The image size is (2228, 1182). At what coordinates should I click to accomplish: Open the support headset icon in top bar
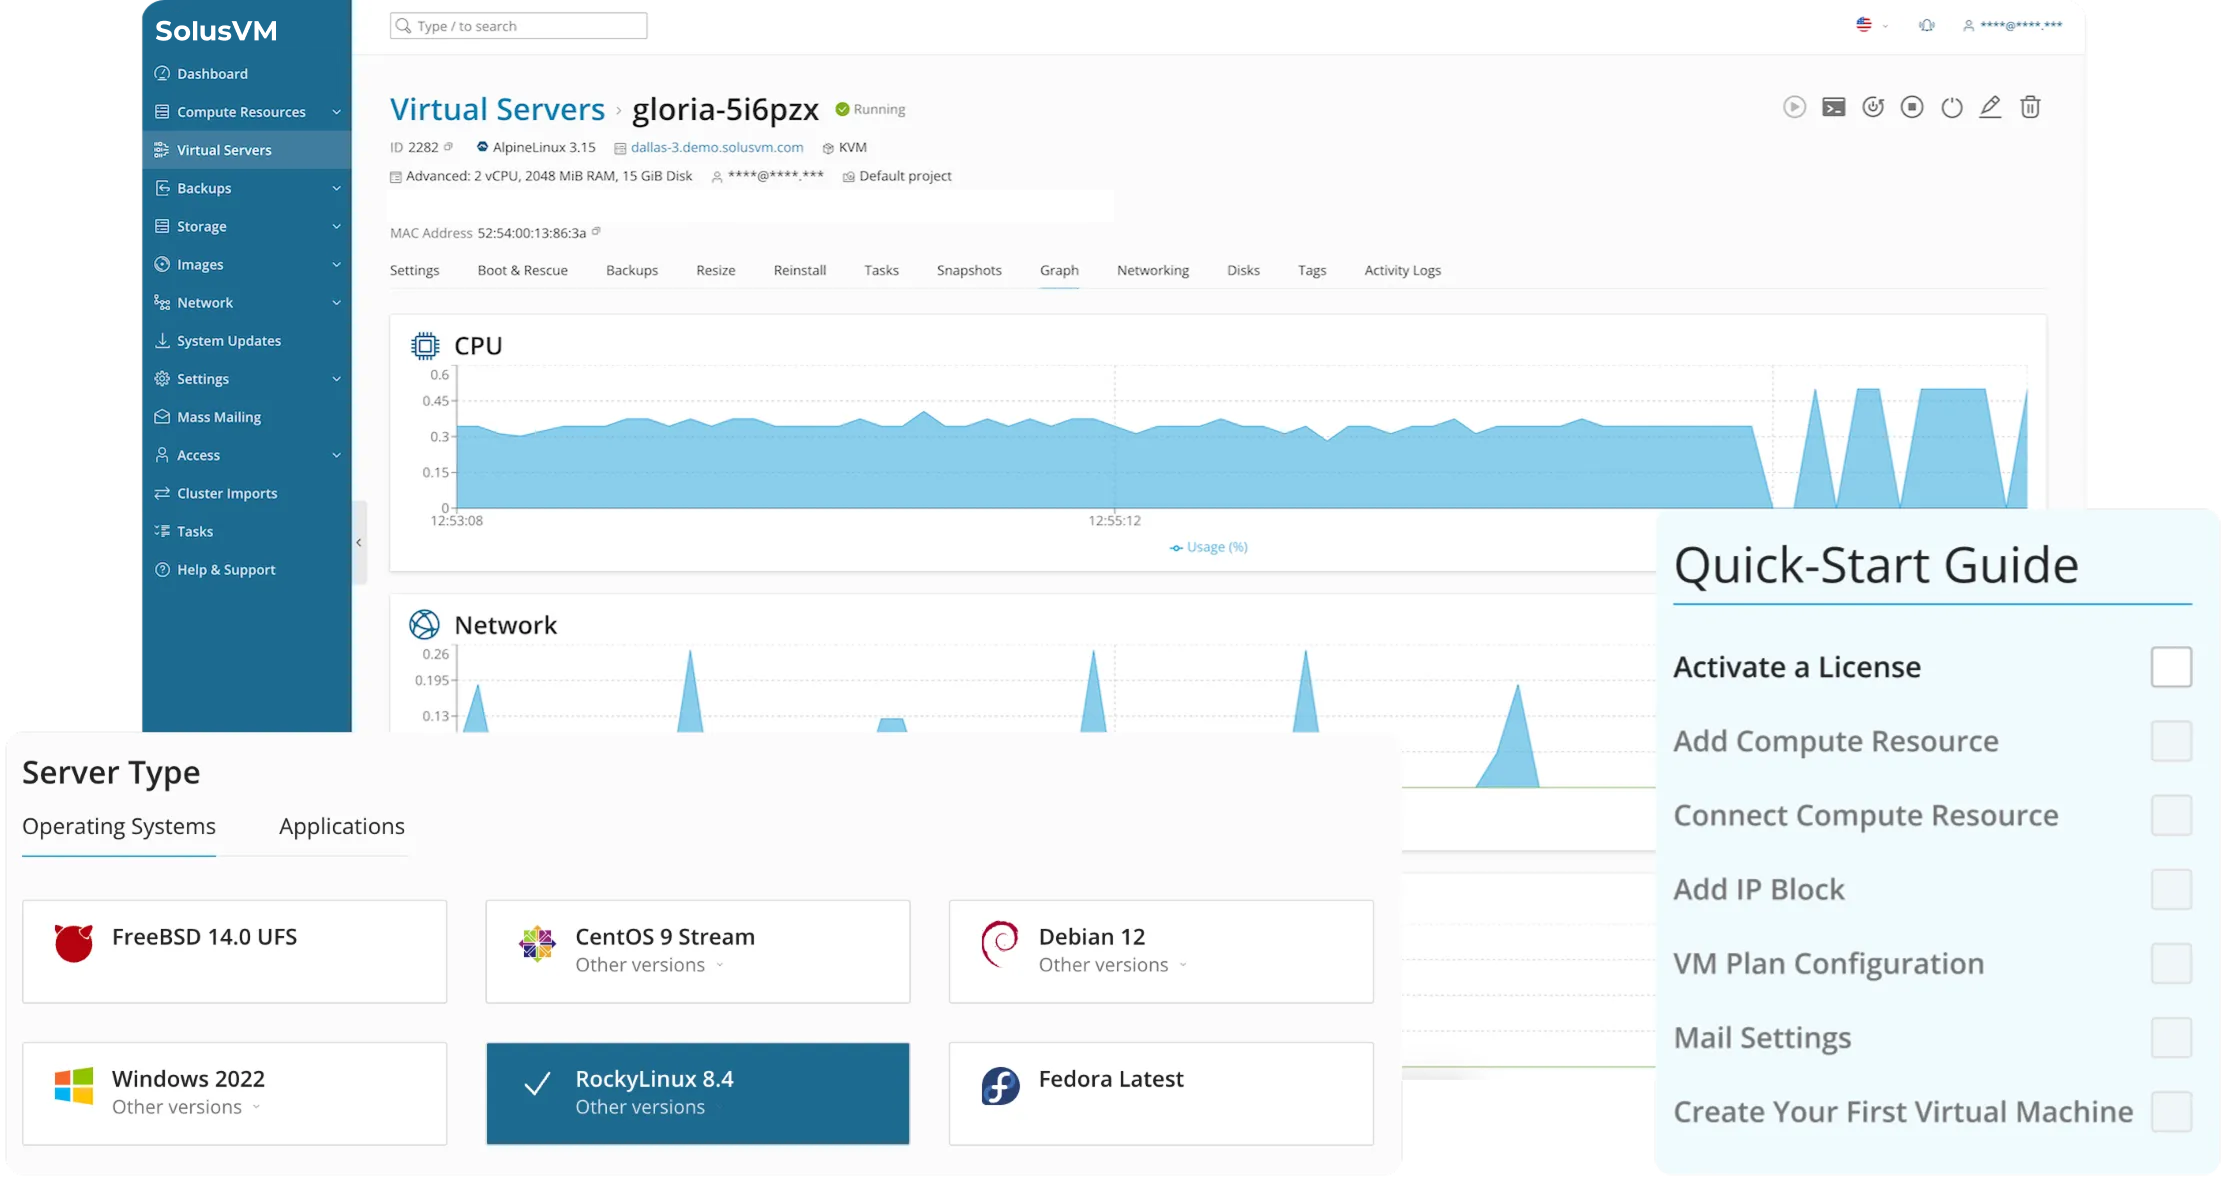(x=1925, y=25)
